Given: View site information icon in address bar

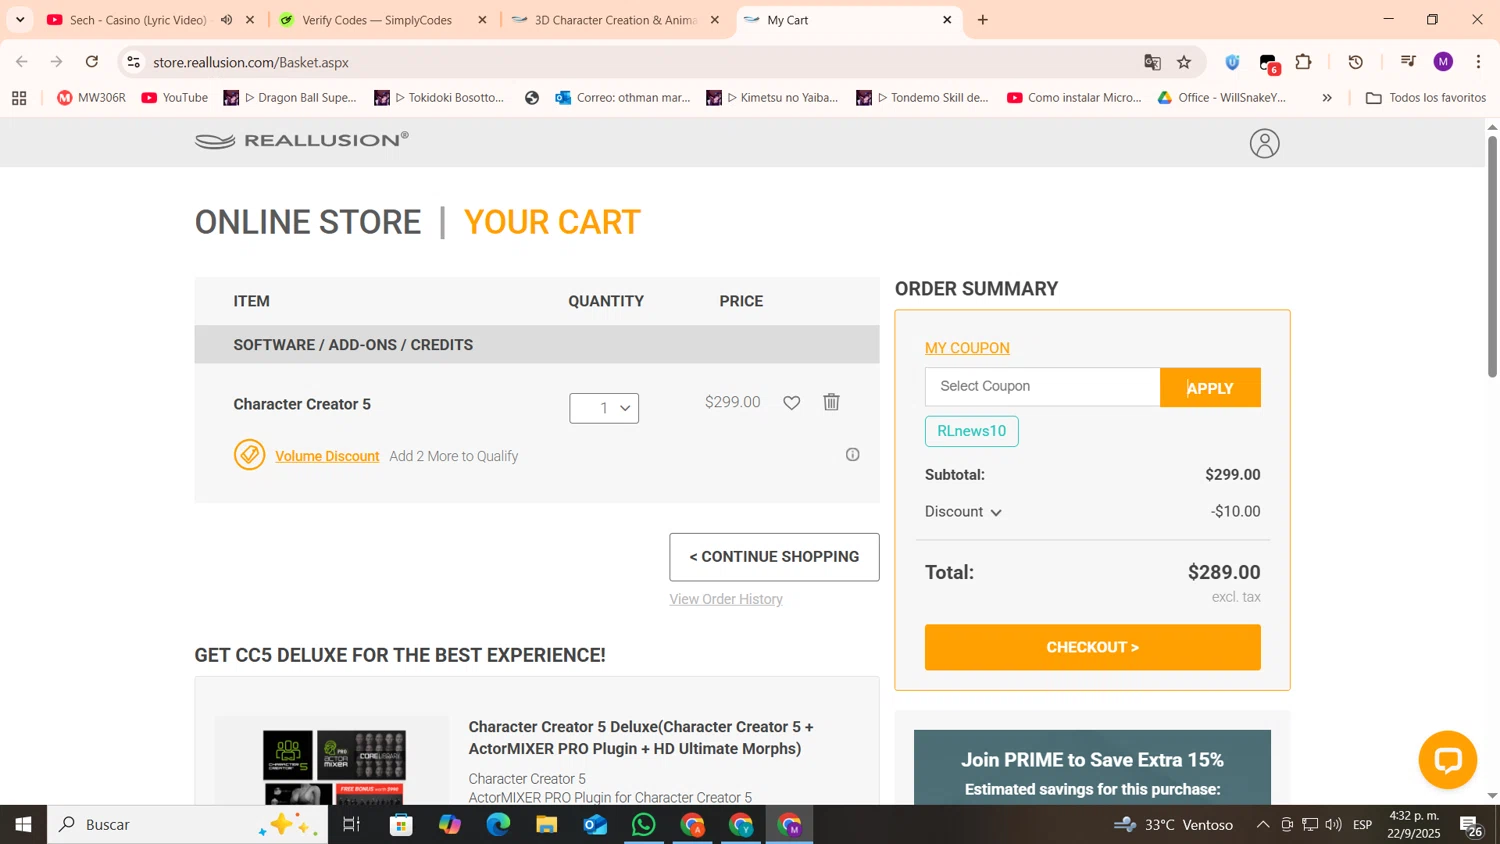Looking at the screenshot, I should (133, 62).
